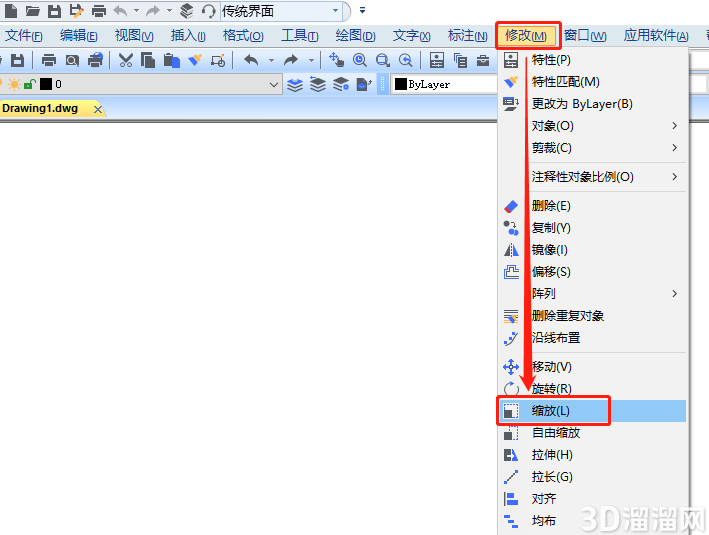Open the tool palettes briefcase icon
The height and width of the screenshot is (535, 709).
click(483, 60)
